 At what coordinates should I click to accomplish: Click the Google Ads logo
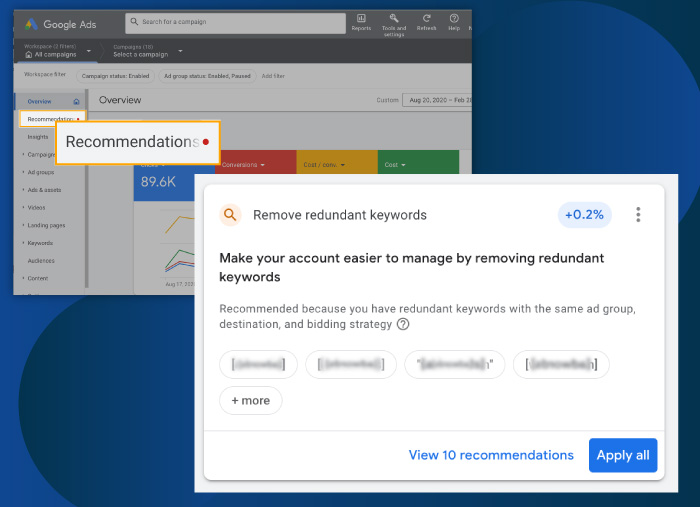(29, 24)
